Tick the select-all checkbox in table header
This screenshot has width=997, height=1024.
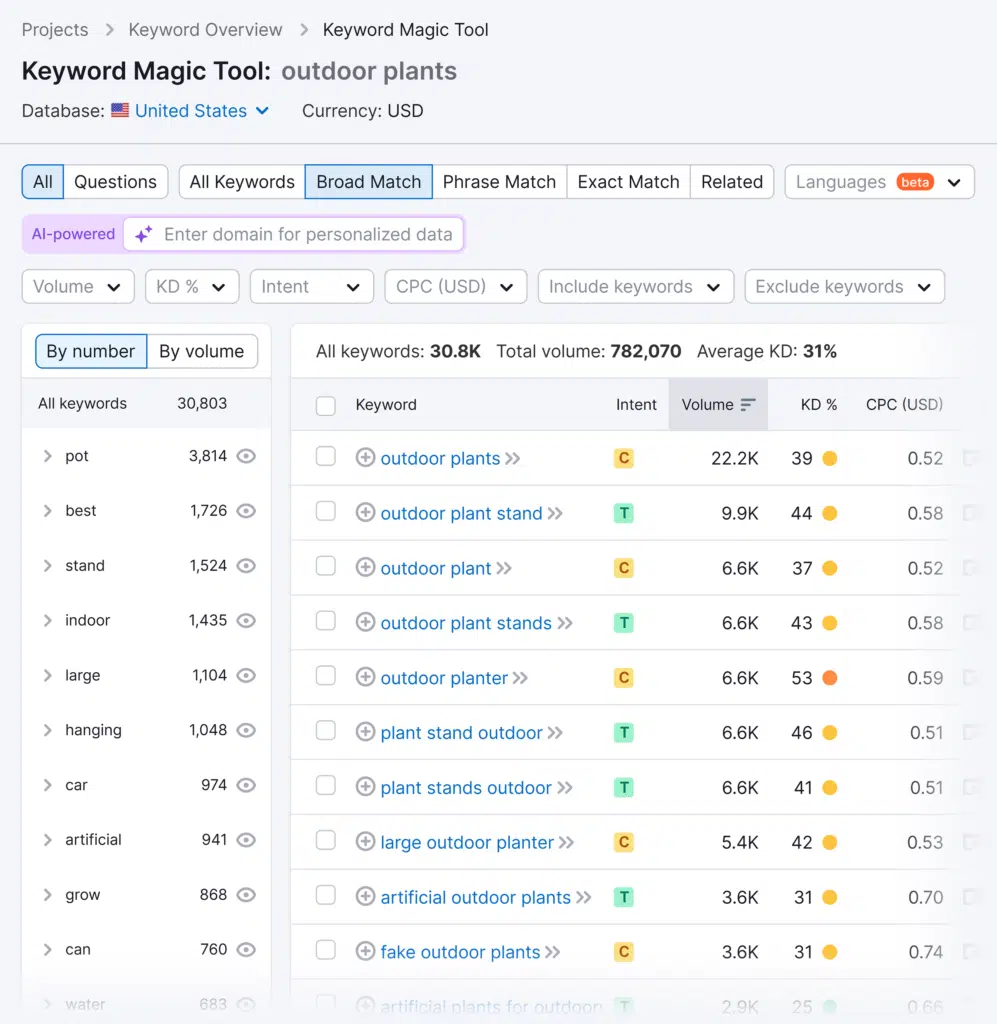tap(326, 405)
